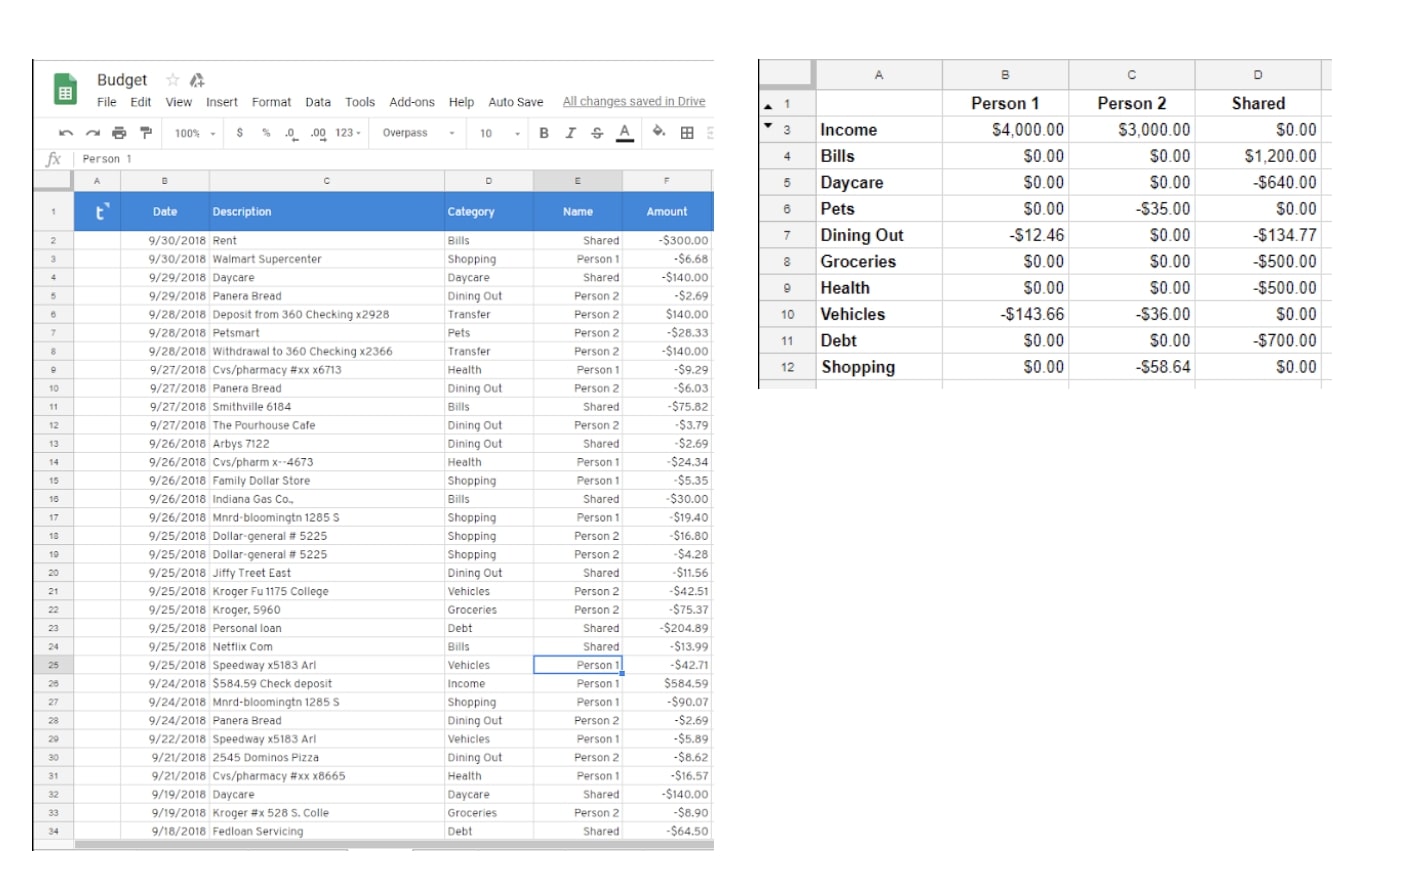This screenshot has width=1402, height=896.
Task: Open the Data menu
Action: click(318, 102)
